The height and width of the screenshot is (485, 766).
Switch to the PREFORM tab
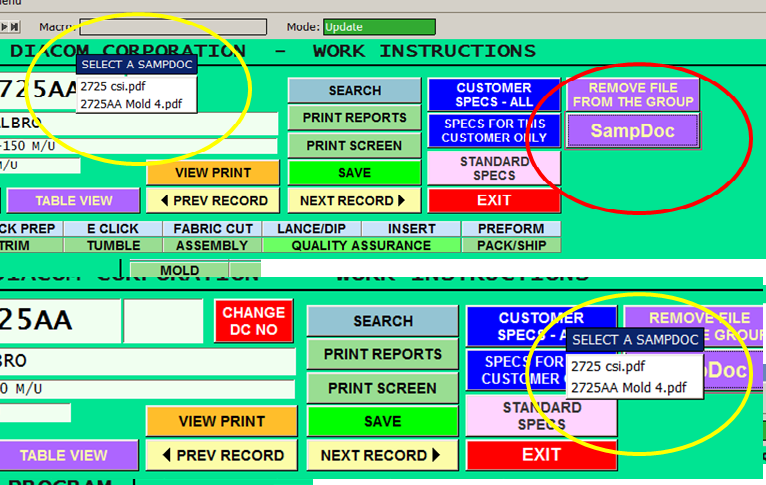click(x=511, y=229)
